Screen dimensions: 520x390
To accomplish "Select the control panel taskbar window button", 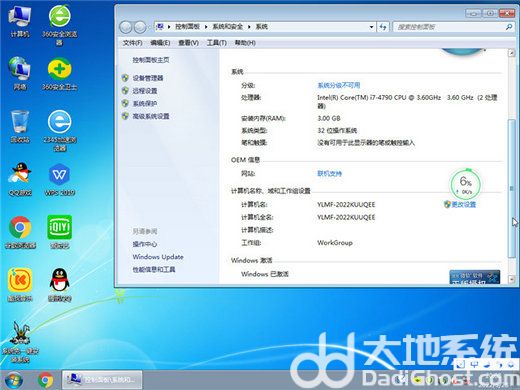I will tap(102, 380).
